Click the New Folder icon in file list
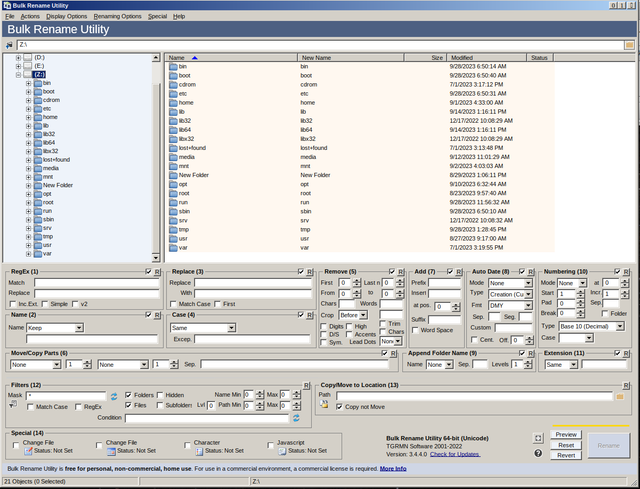Screen dimensions: 640x489 (173, 175)
